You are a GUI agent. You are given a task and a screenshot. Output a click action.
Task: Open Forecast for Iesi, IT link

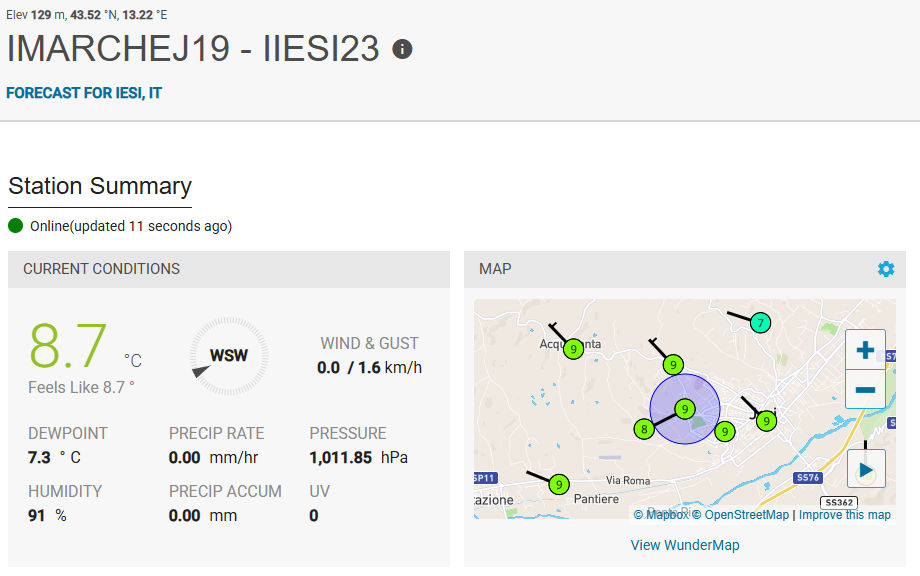(x=84, y=93)
